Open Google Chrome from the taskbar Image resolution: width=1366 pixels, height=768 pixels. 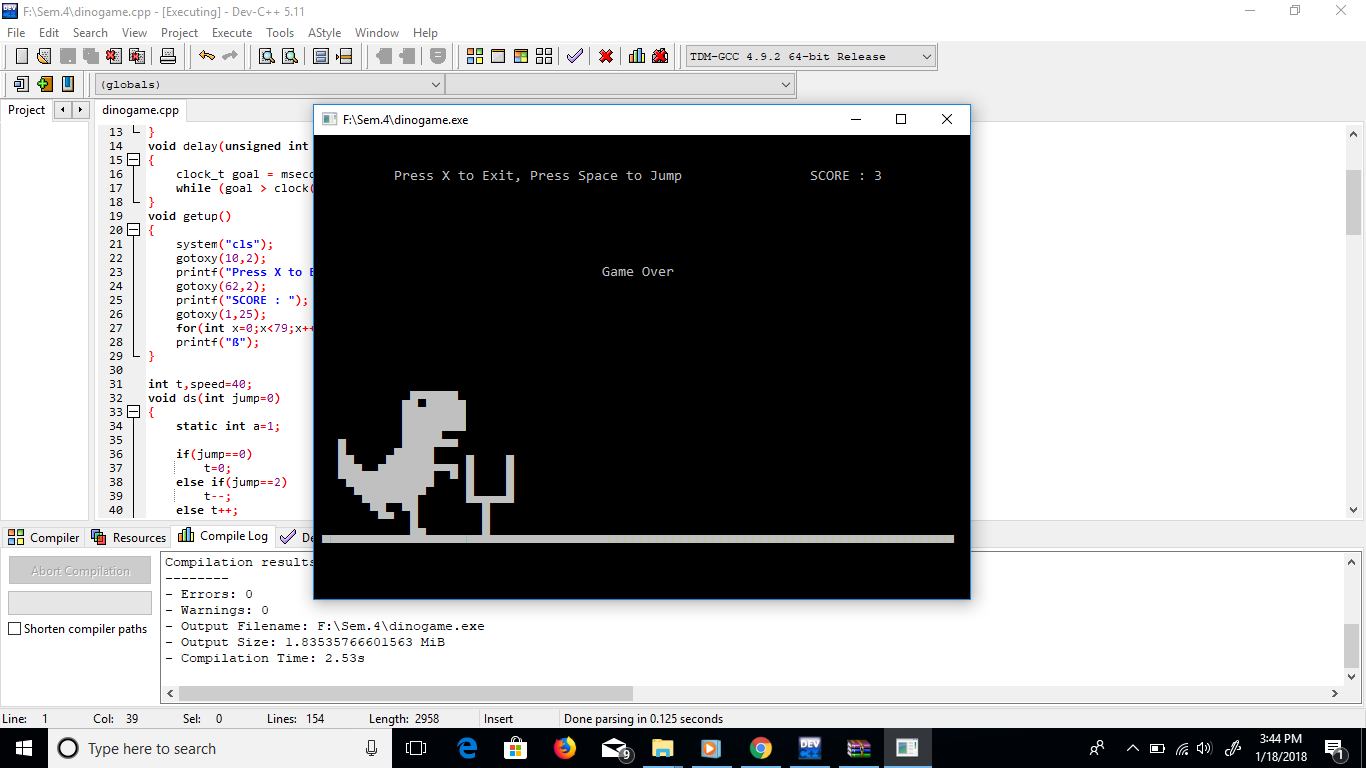(x=761, y=748)
